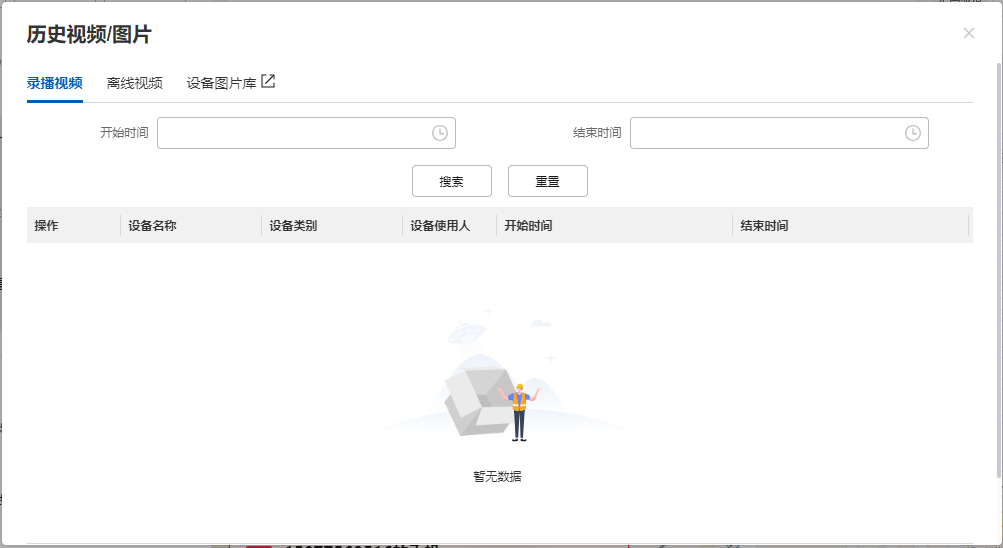
Task: Click the 历史视频/图片 dialog title
Action: (89, 35)
